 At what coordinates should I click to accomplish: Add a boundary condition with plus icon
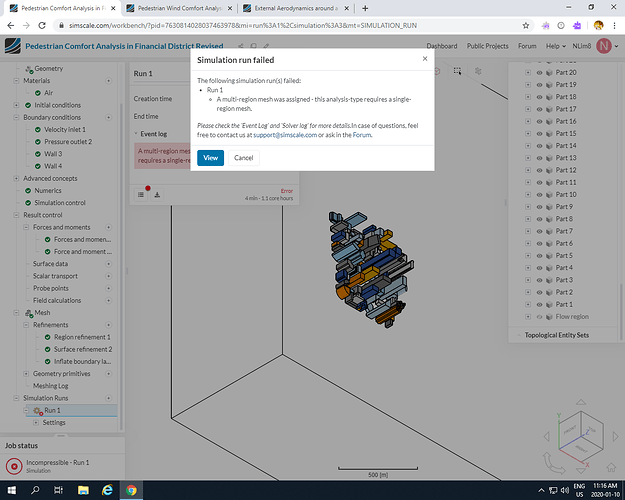(108, 117)
